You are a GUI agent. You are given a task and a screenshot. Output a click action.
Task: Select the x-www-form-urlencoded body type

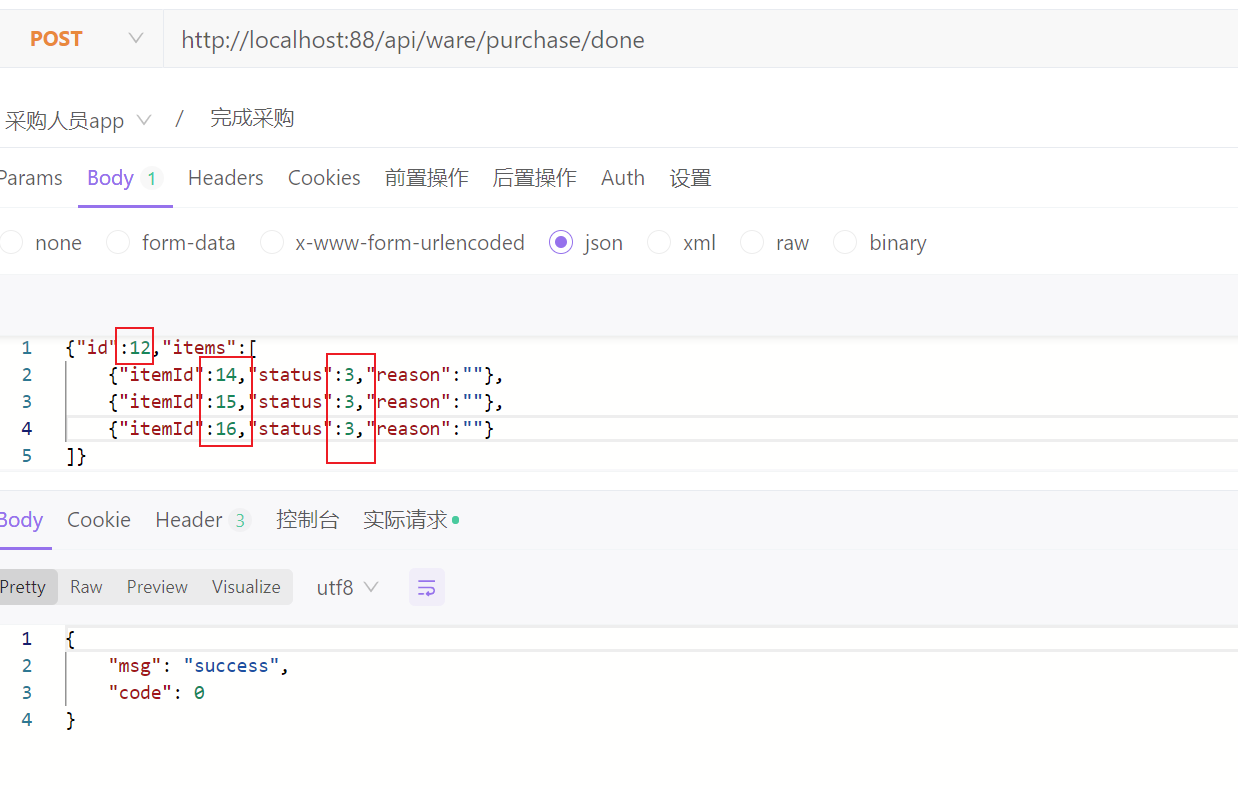pos(392,243)
